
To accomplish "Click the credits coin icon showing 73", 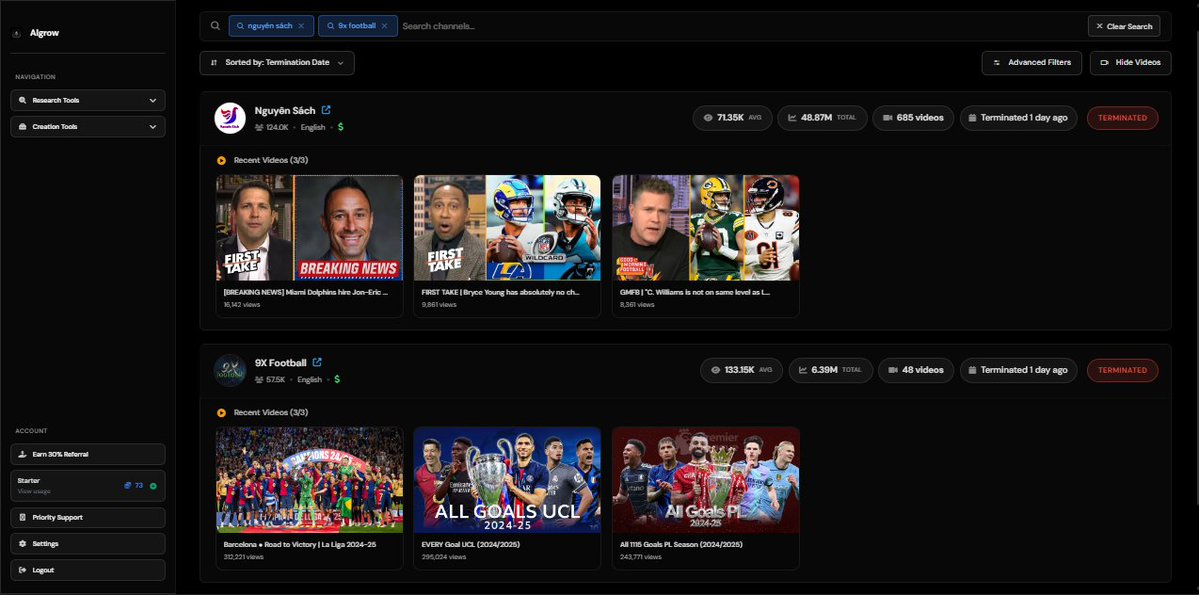I will pos(128,486).
